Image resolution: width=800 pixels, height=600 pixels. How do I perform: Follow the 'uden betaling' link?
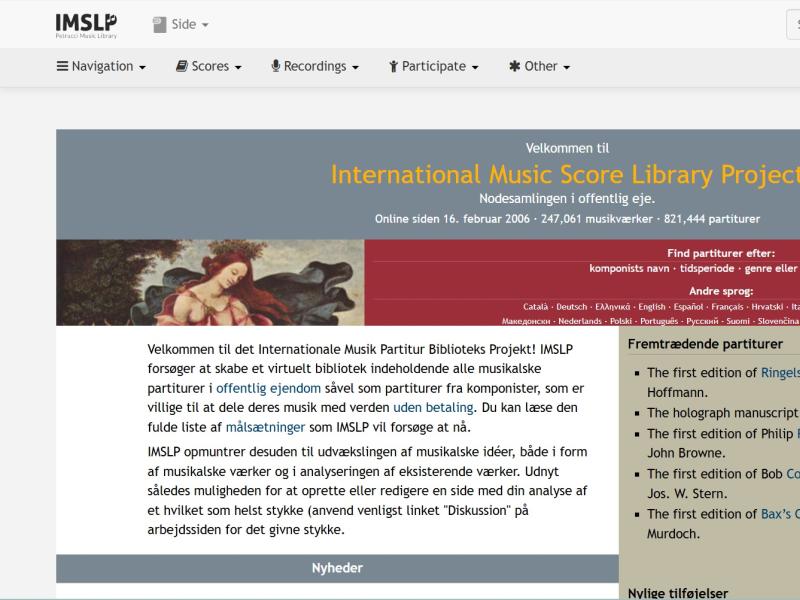coord(433,408)
